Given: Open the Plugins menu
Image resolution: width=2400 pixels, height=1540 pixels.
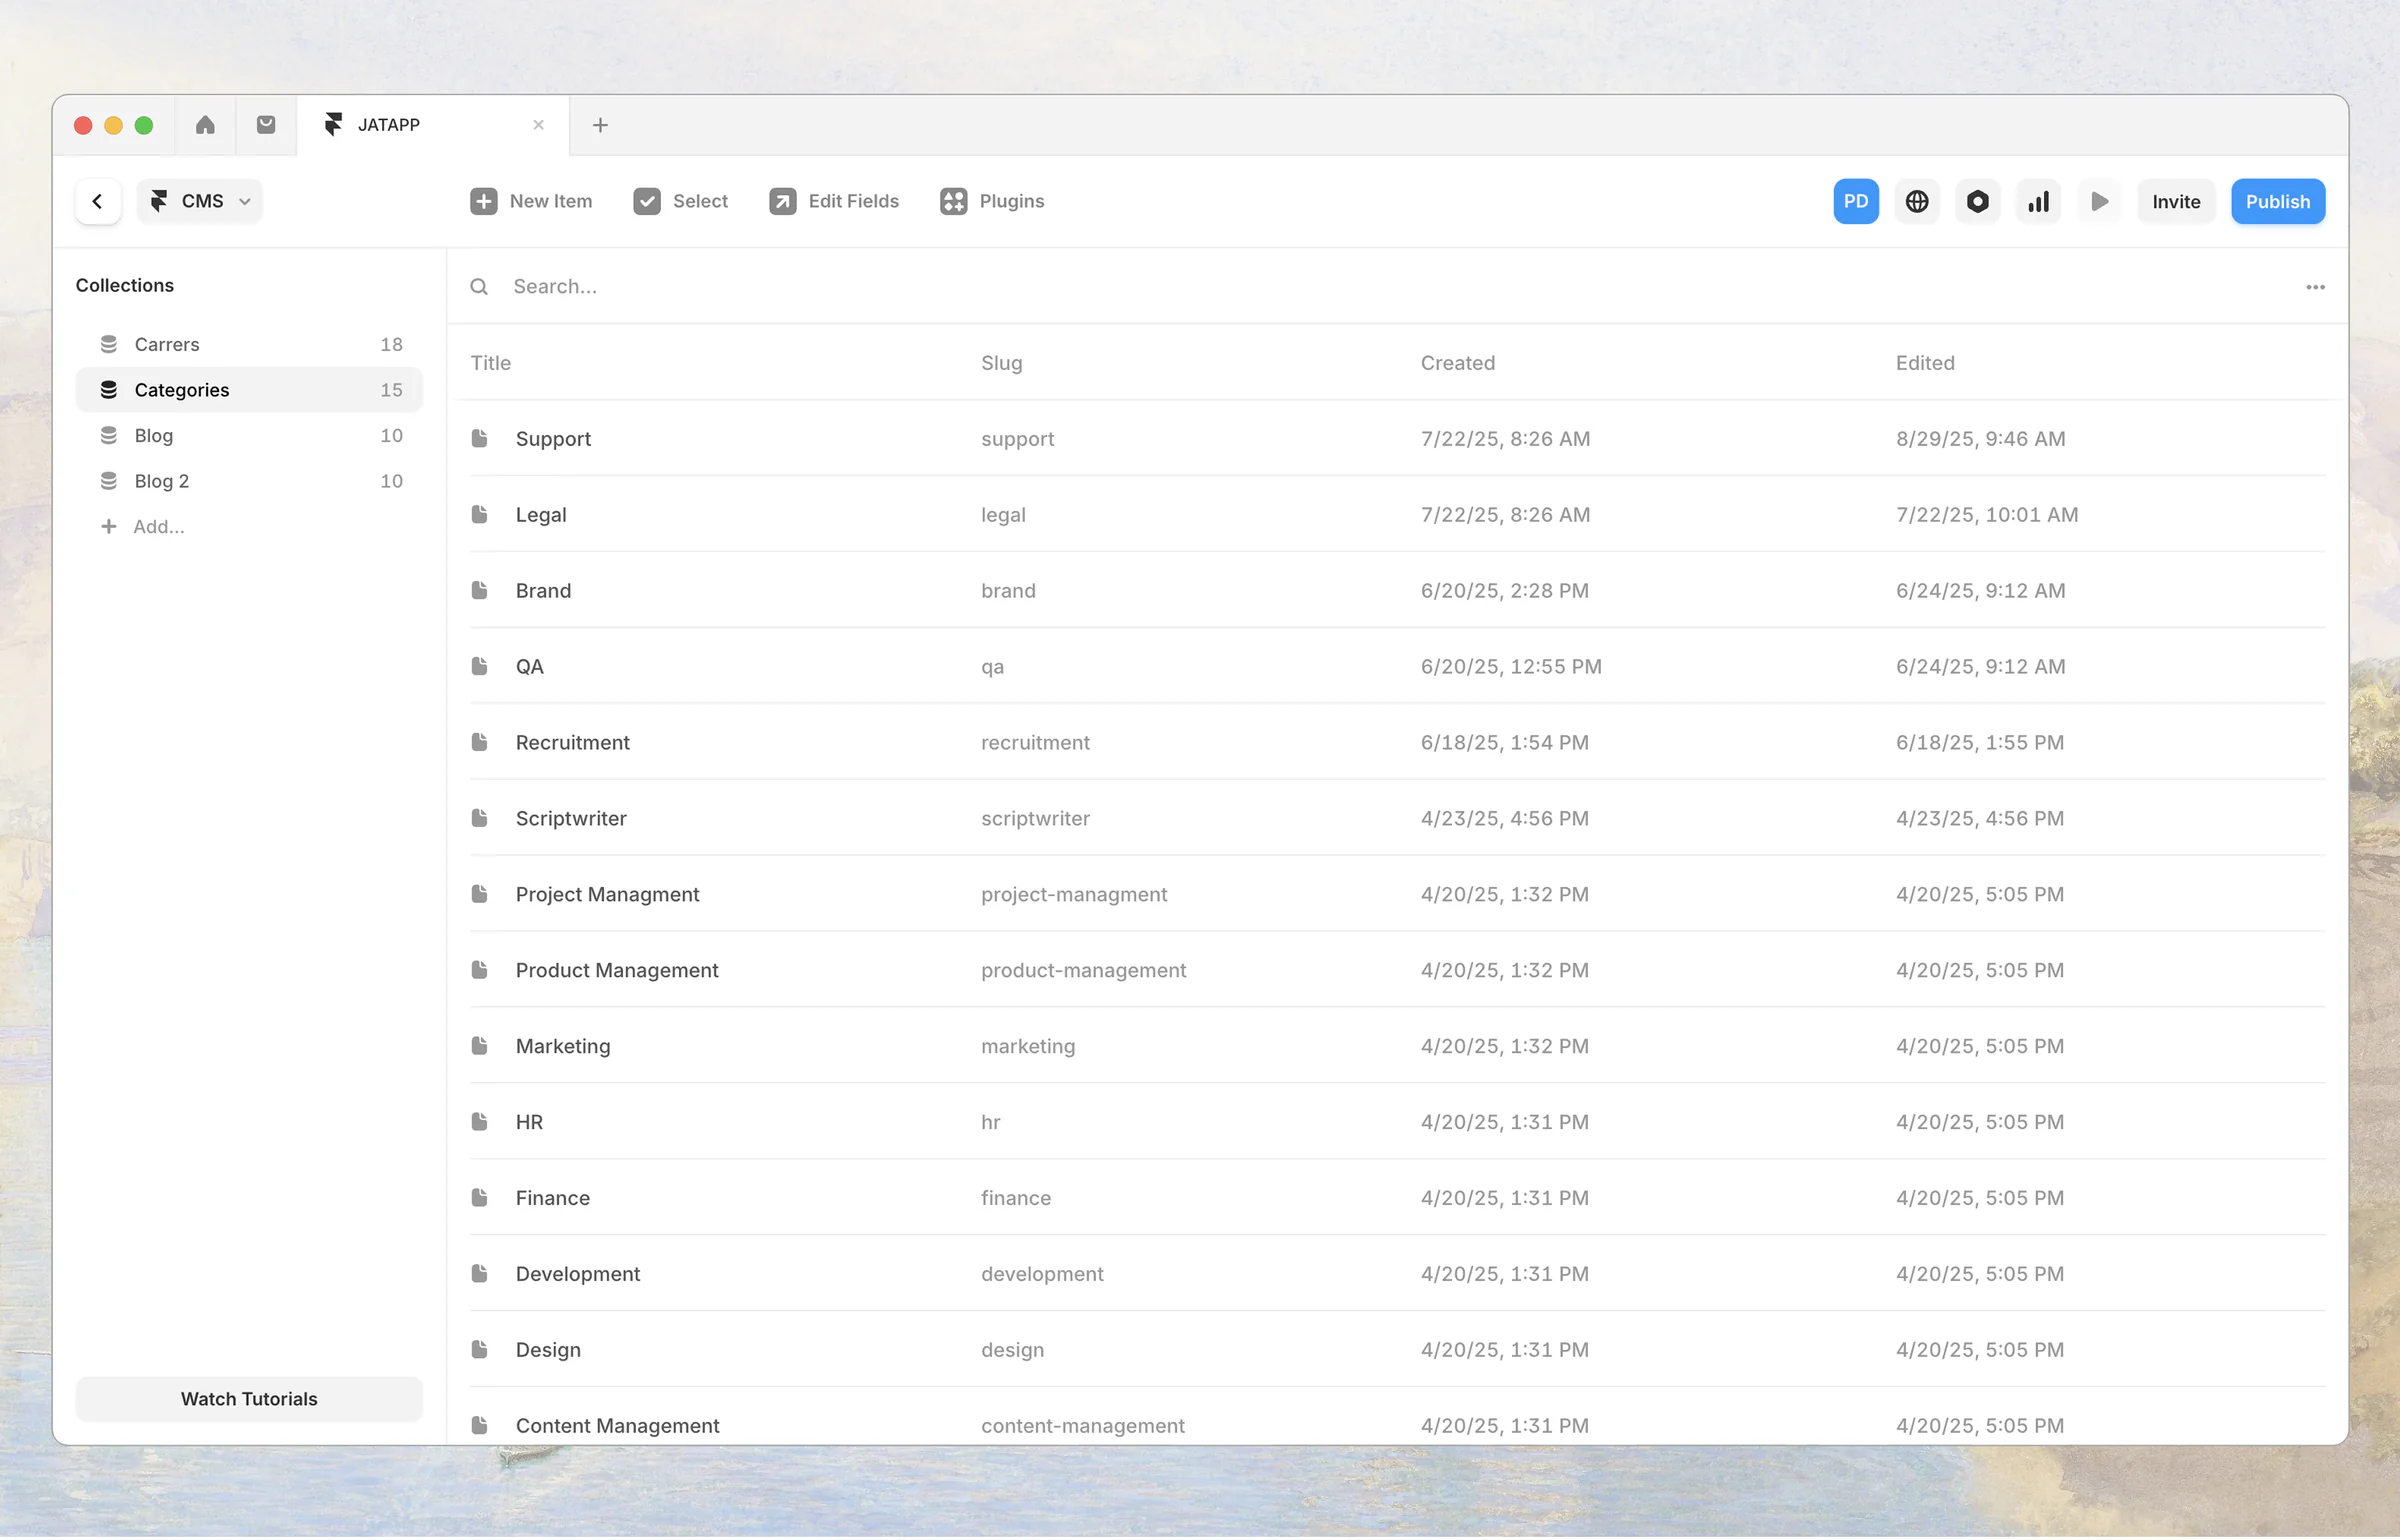Looking at the screenshot, I should (x=992, y=201).
